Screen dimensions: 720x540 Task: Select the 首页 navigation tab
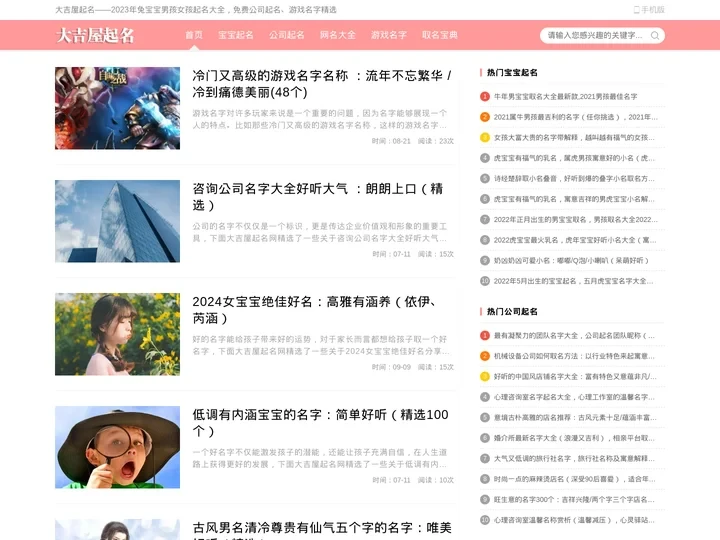coord(194,35)
